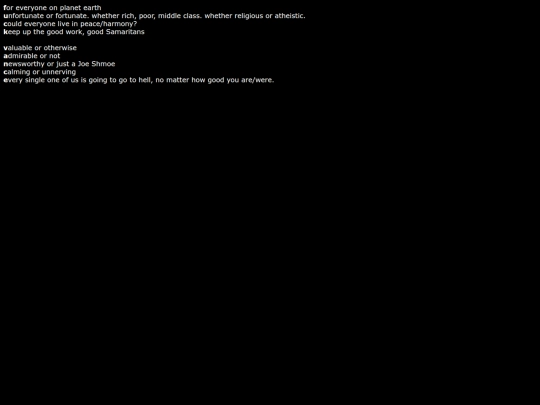Click the bold letter 'k' in 'keep'
This screenshot has width=540, height=405.
pyautogui.click(x=5, y=32)
